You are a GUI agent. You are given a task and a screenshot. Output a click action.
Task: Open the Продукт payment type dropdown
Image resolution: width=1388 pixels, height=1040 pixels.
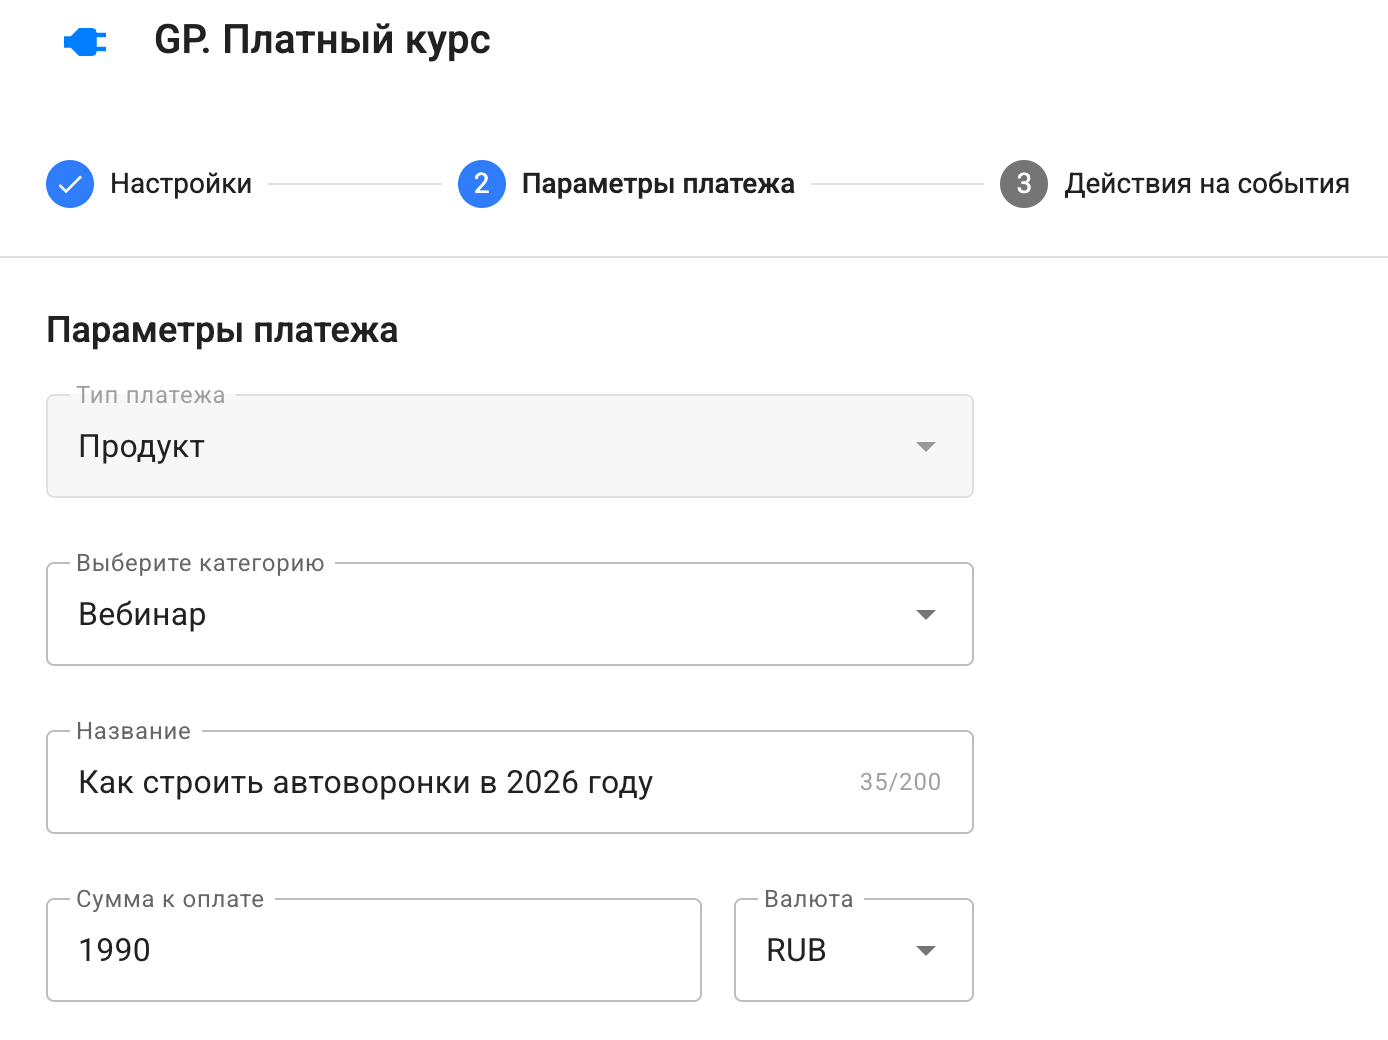tap(480, 447)
